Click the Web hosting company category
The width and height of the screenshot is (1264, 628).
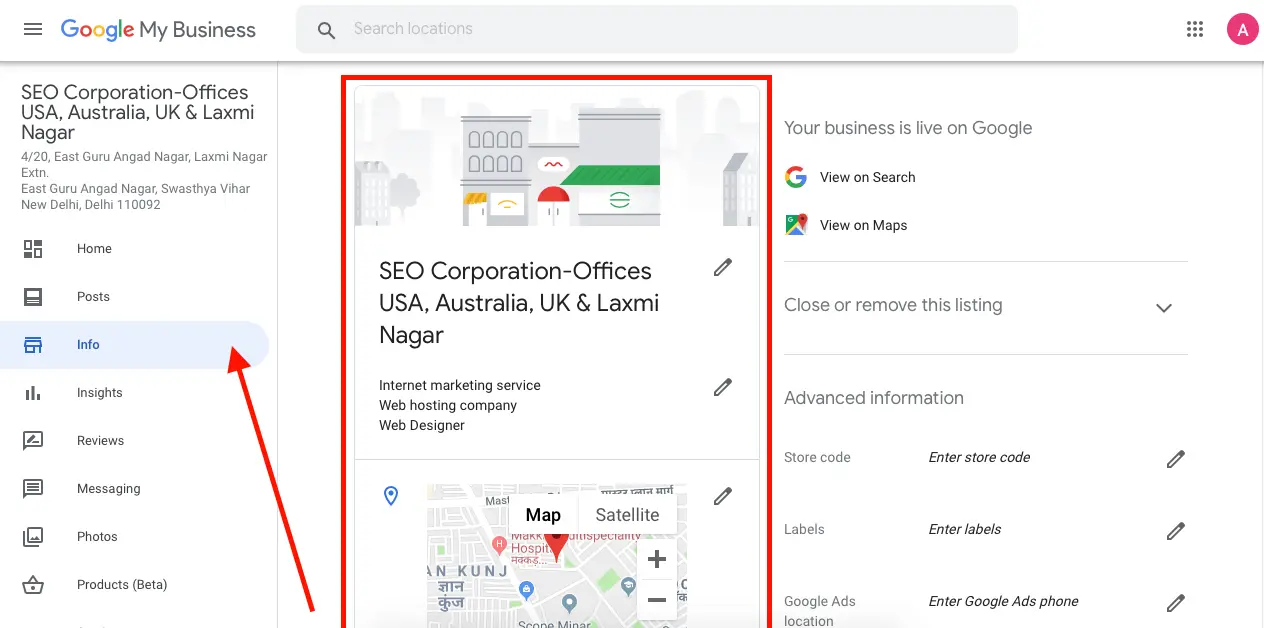click(x=448, y=405)
